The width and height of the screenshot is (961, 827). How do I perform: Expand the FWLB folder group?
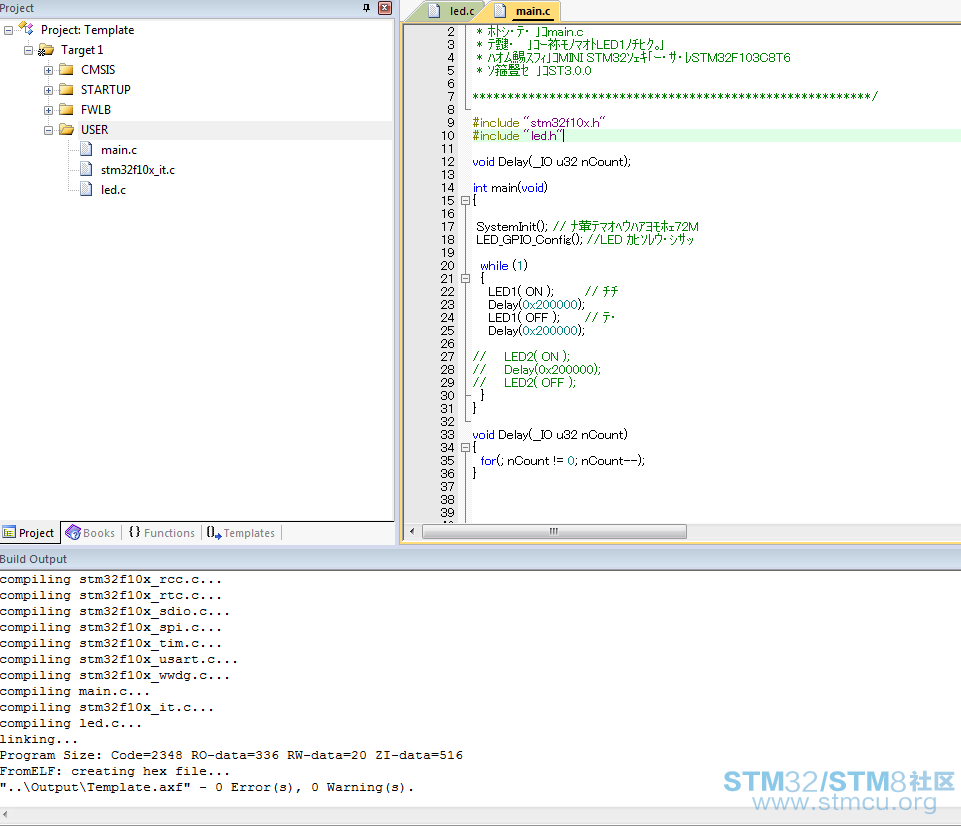tap(48, 110)
